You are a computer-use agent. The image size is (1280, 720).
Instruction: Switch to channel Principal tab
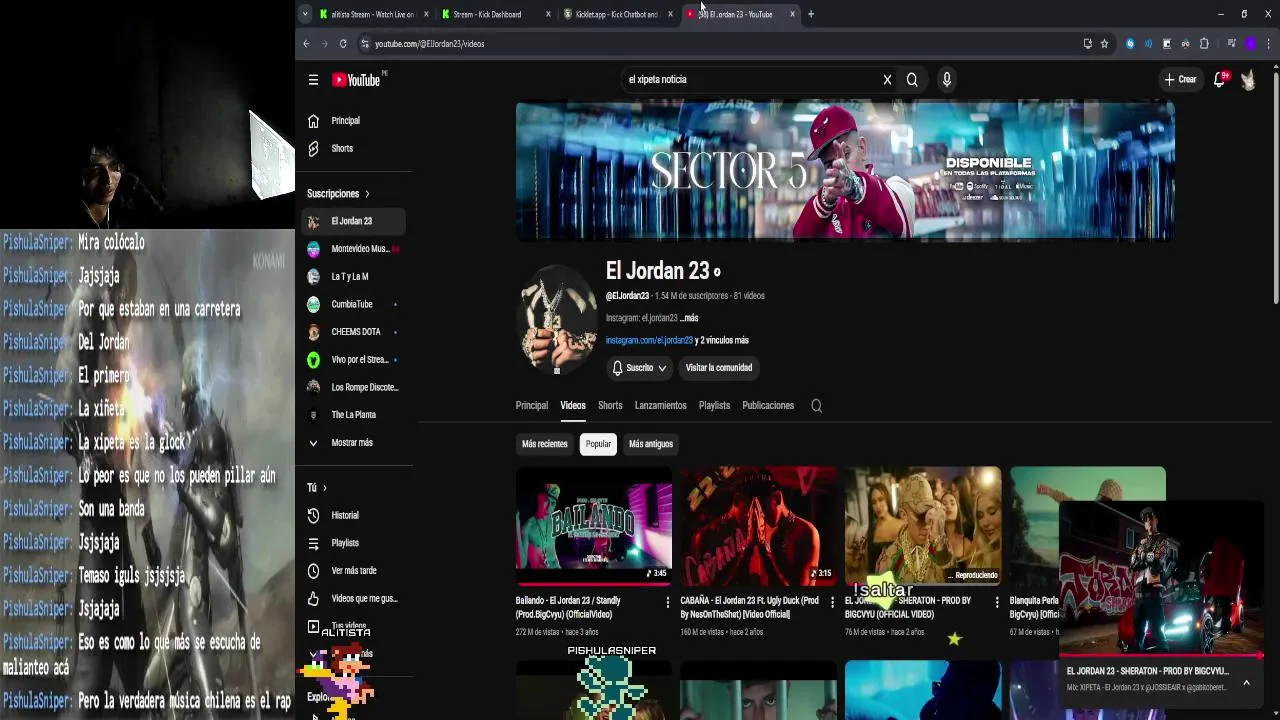coord(531,406)
